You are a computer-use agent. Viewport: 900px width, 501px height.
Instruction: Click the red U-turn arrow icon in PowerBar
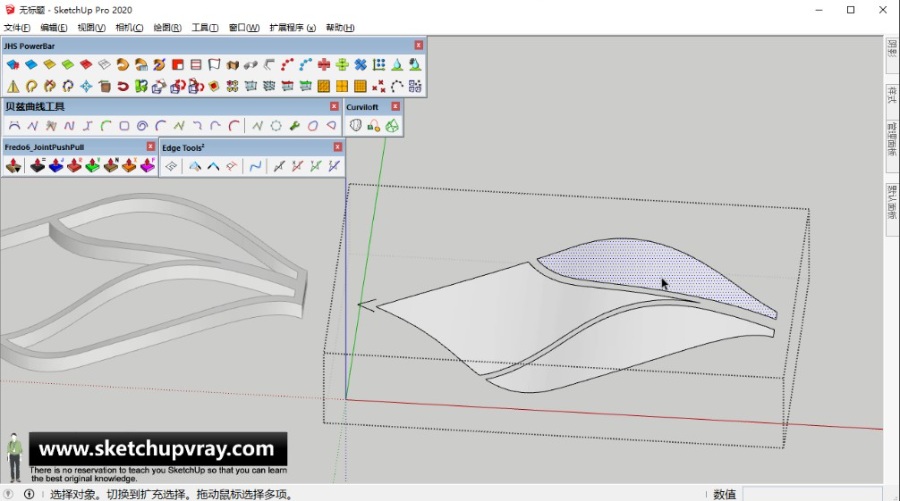coord(123,86)
